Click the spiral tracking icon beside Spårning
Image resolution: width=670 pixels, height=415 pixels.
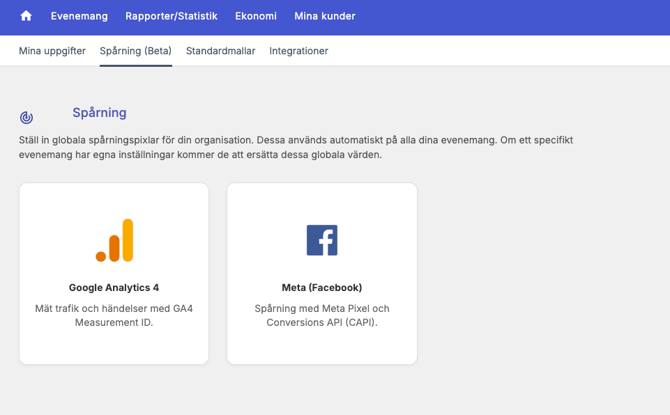click(26, 117)
